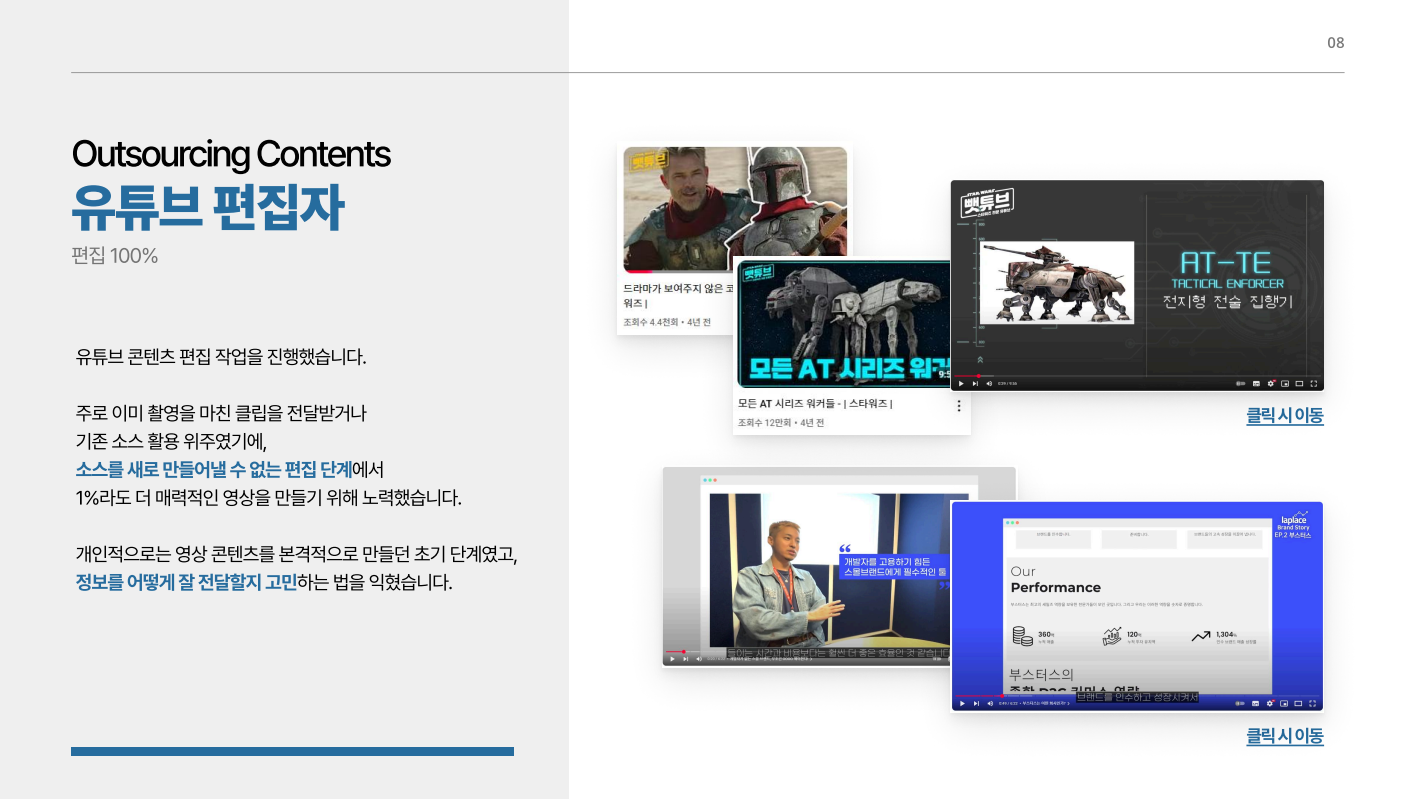Viewport: 1419px width, 799px height.
Task: Open the 모든 AT 시리즈 워커 thumbnail
Action: [x=845, y=324]
